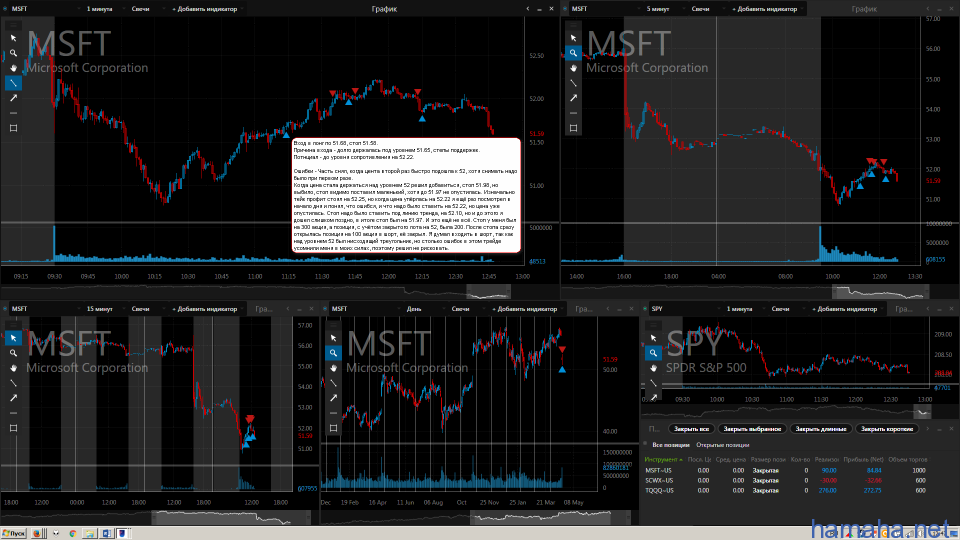This screenshot has height=540, width=960.
Task: Select the rectangle tool in MSFT 1-minute chart
Action: point(13,128)
